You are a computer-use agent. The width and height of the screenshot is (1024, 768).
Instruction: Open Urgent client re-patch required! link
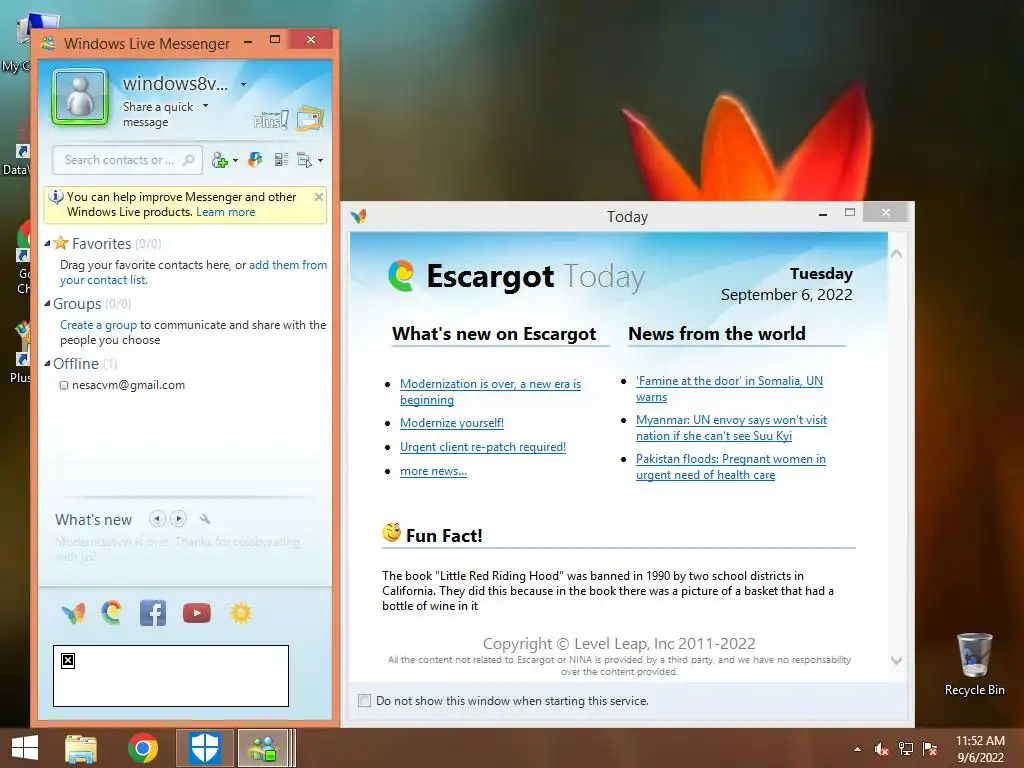click(483, 447)
